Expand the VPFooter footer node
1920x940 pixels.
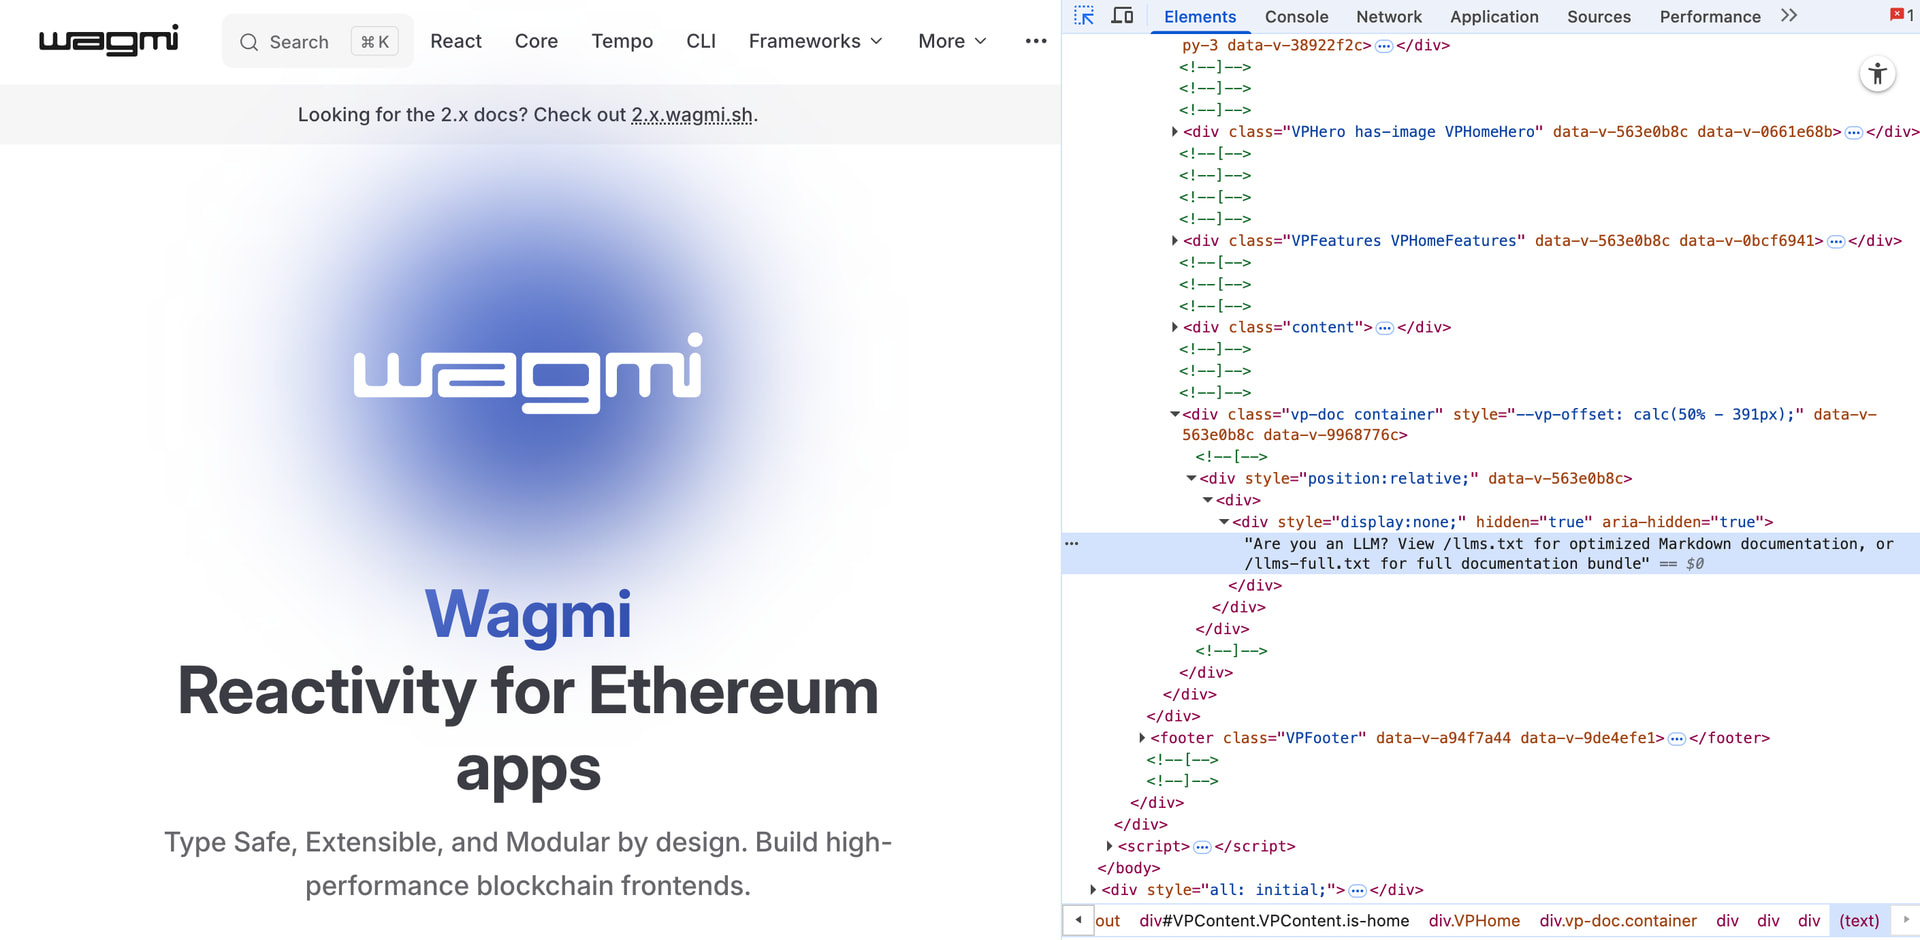tap(1142, 738)
